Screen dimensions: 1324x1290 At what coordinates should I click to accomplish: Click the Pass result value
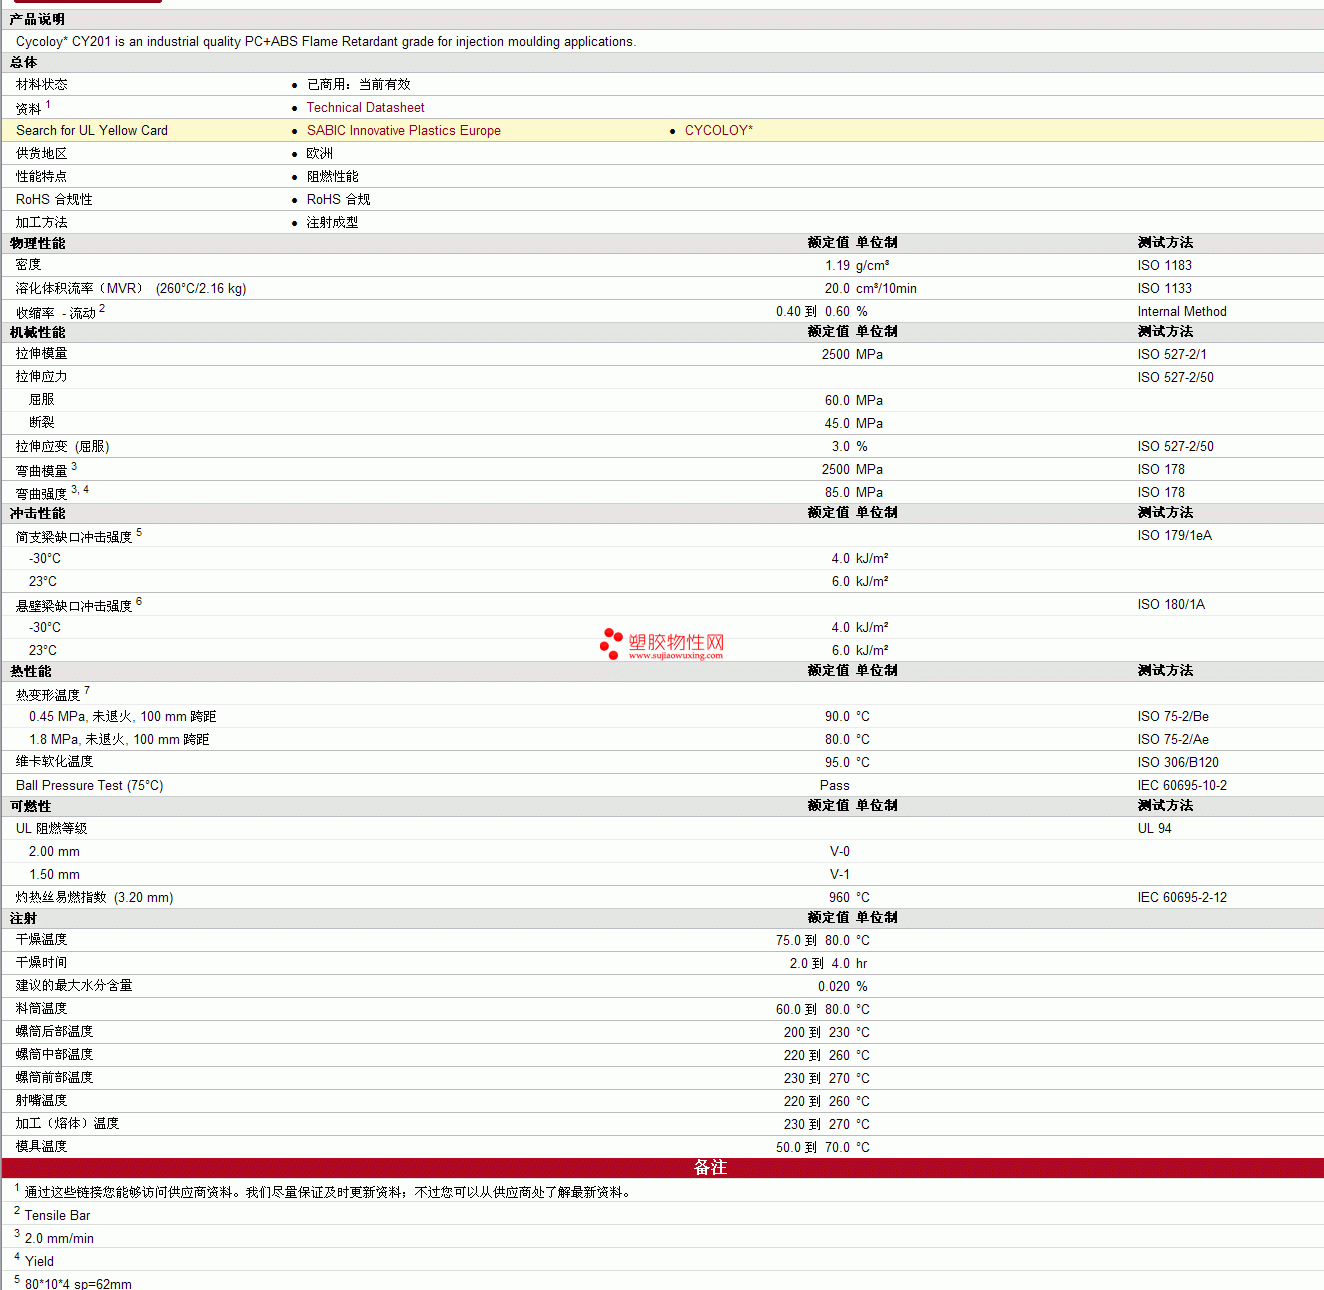click(834, 785)
